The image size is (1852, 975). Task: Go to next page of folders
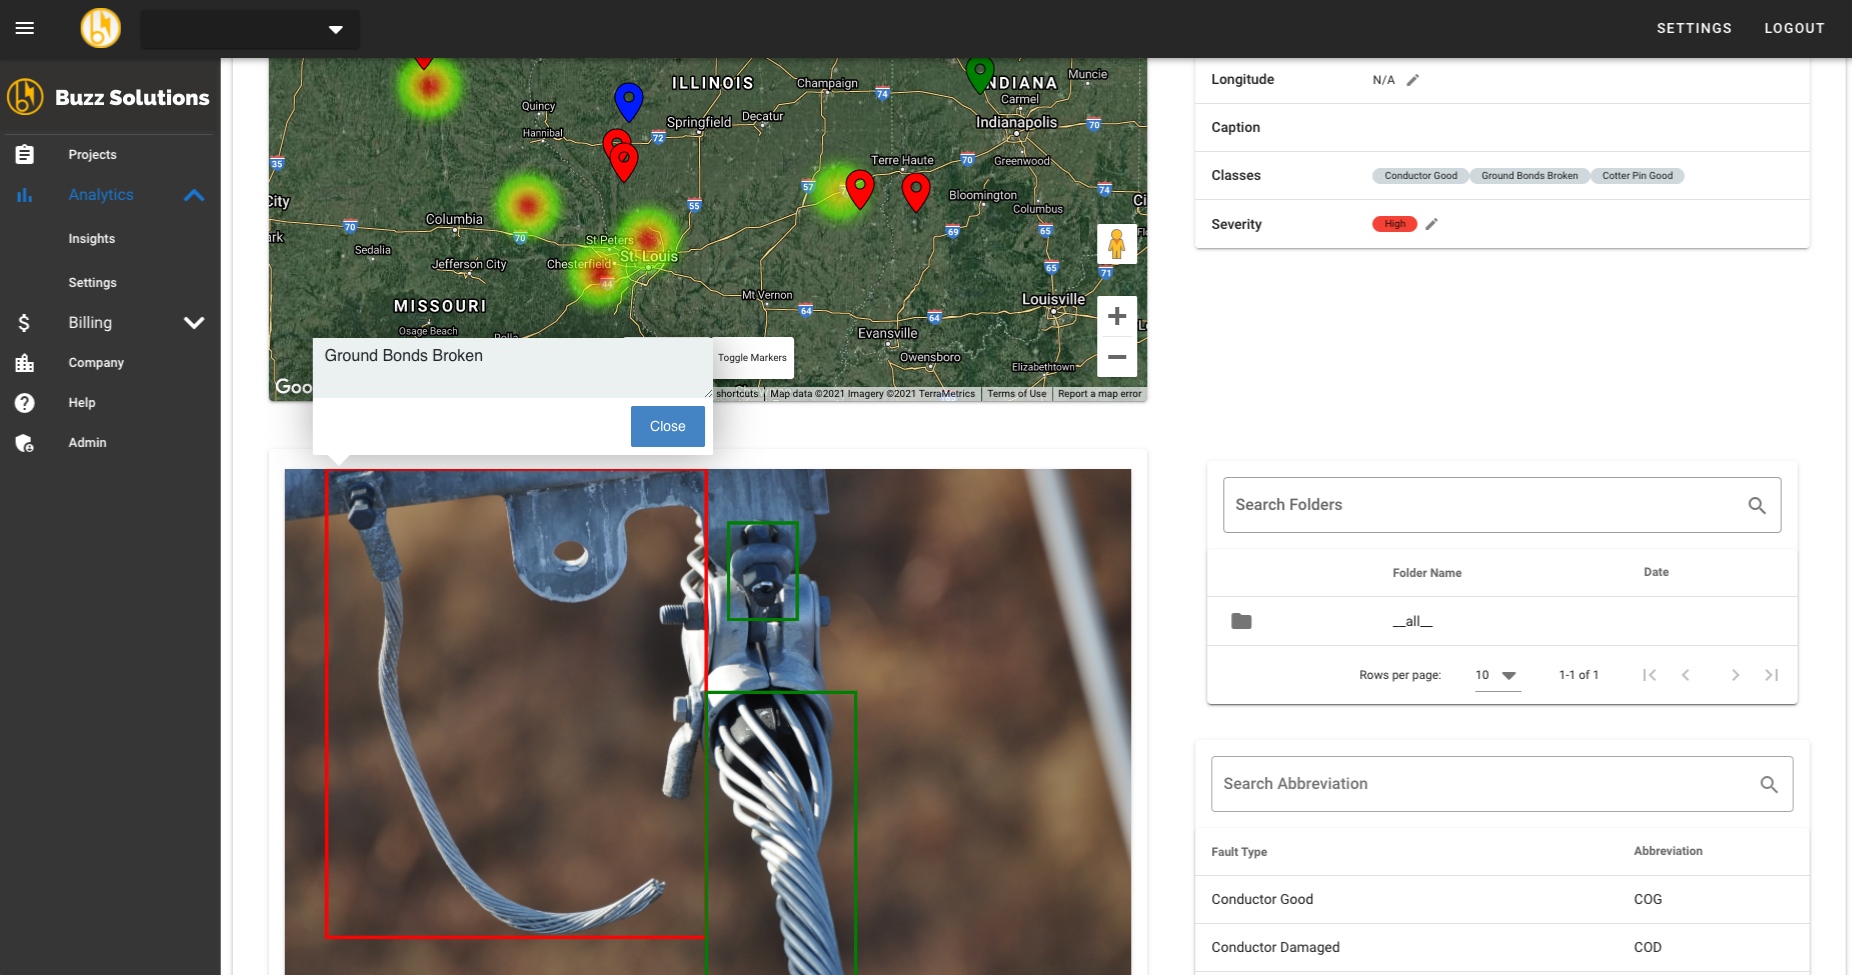(1735, 675)
